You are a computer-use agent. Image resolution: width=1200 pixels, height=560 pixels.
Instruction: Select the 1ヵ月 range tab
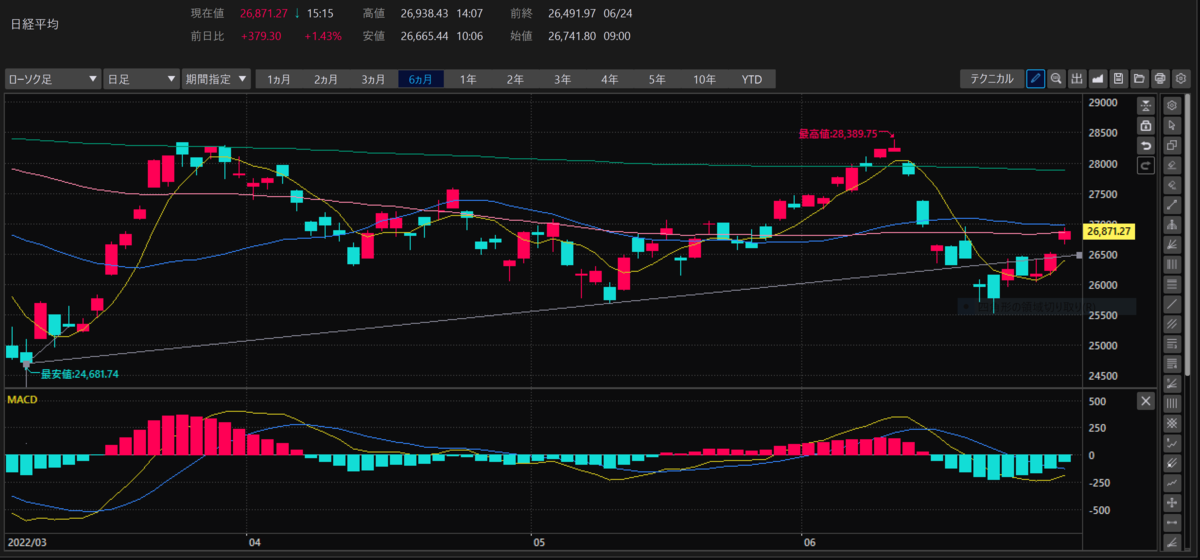pos(279,78)
